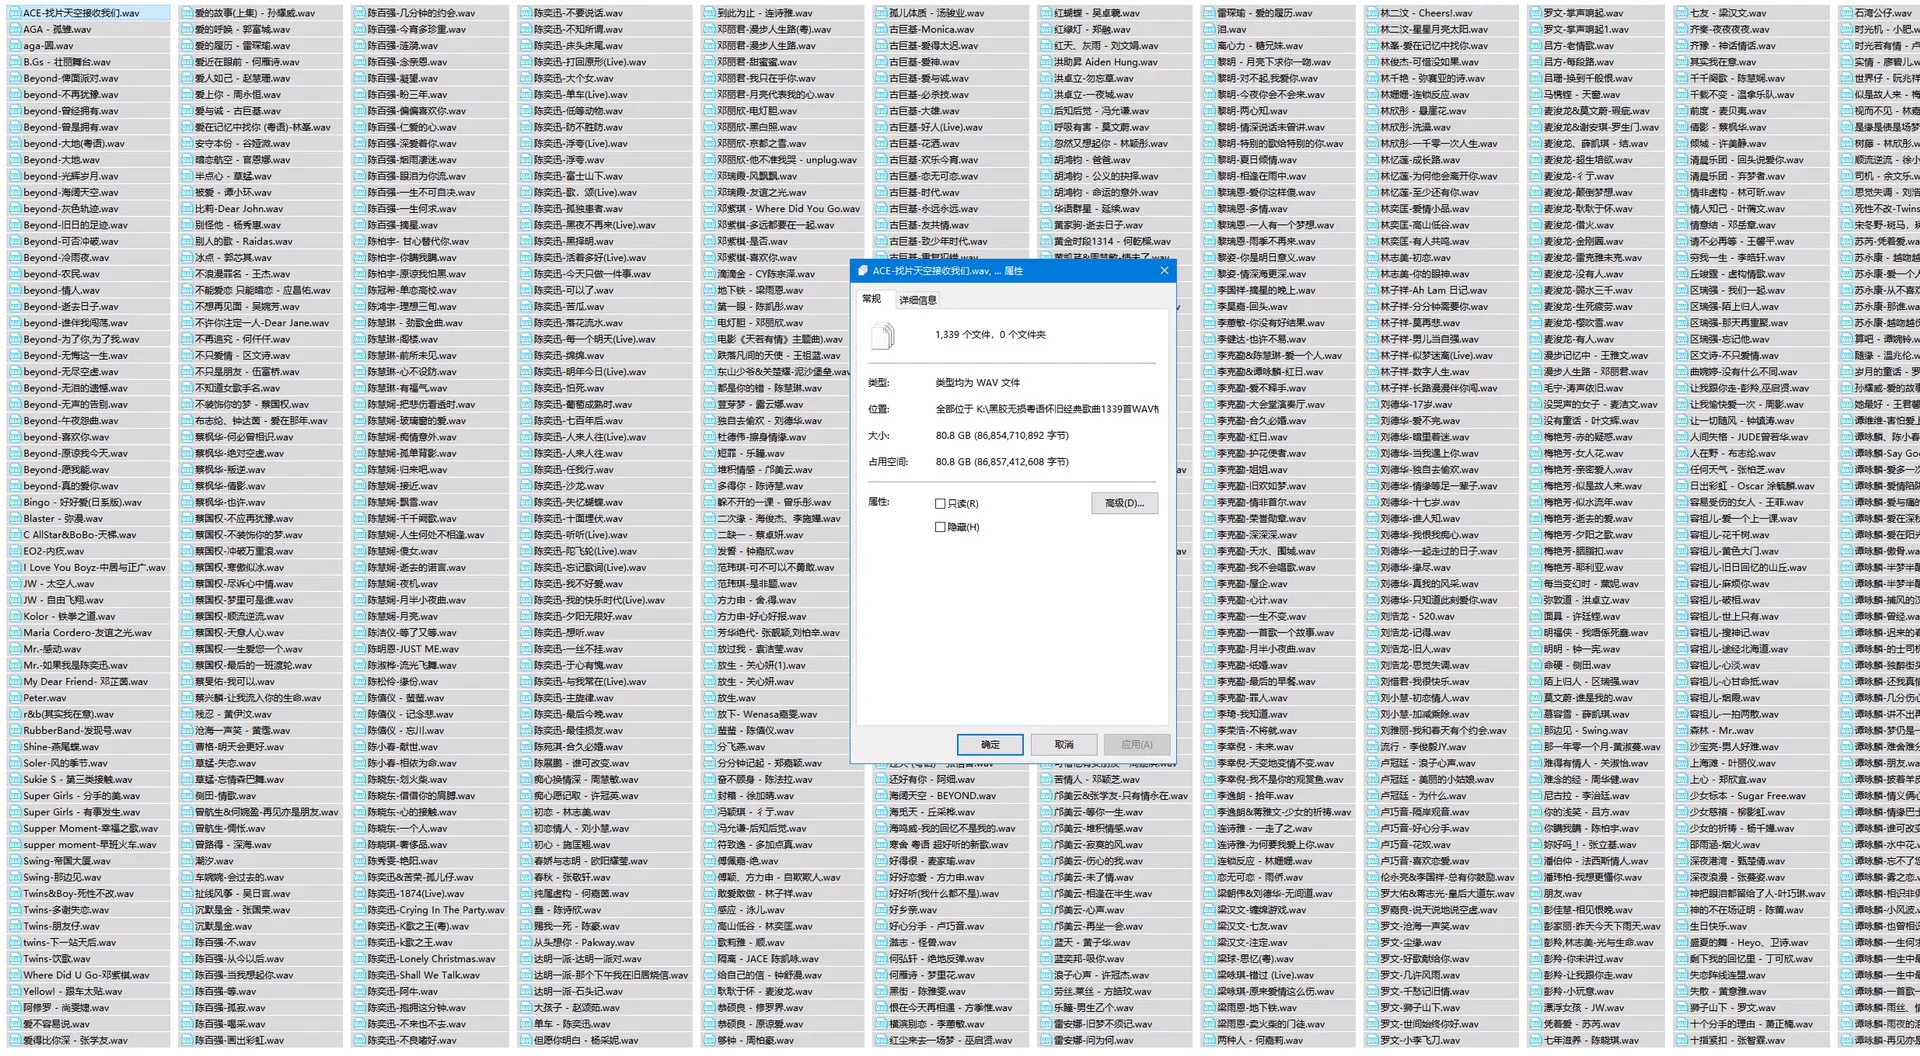This screenshot has width=1920, height=1056.
Task: Select file name 'aga-圆.wav'
Action: point(49,46)
